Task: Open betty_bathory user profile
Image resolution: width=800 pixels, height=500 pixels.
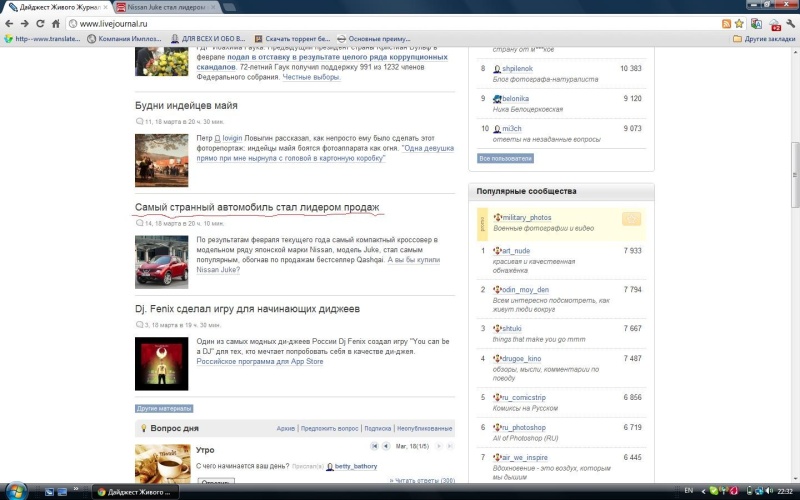Action: point(356,466)
